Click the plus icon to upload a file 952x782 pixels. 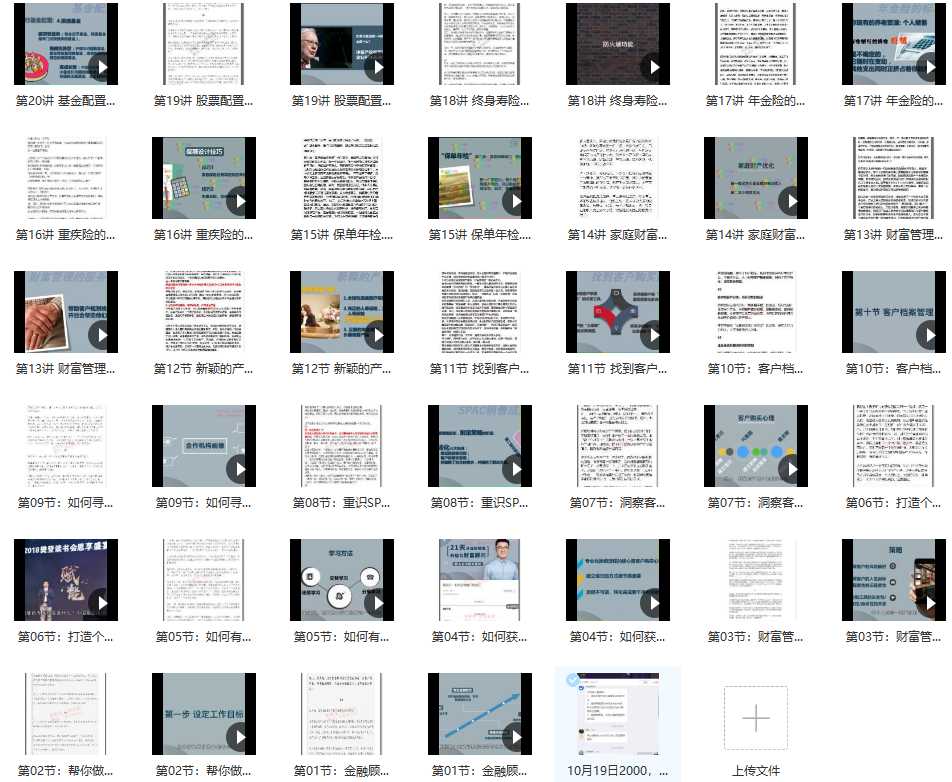click(x=756, y=718)
